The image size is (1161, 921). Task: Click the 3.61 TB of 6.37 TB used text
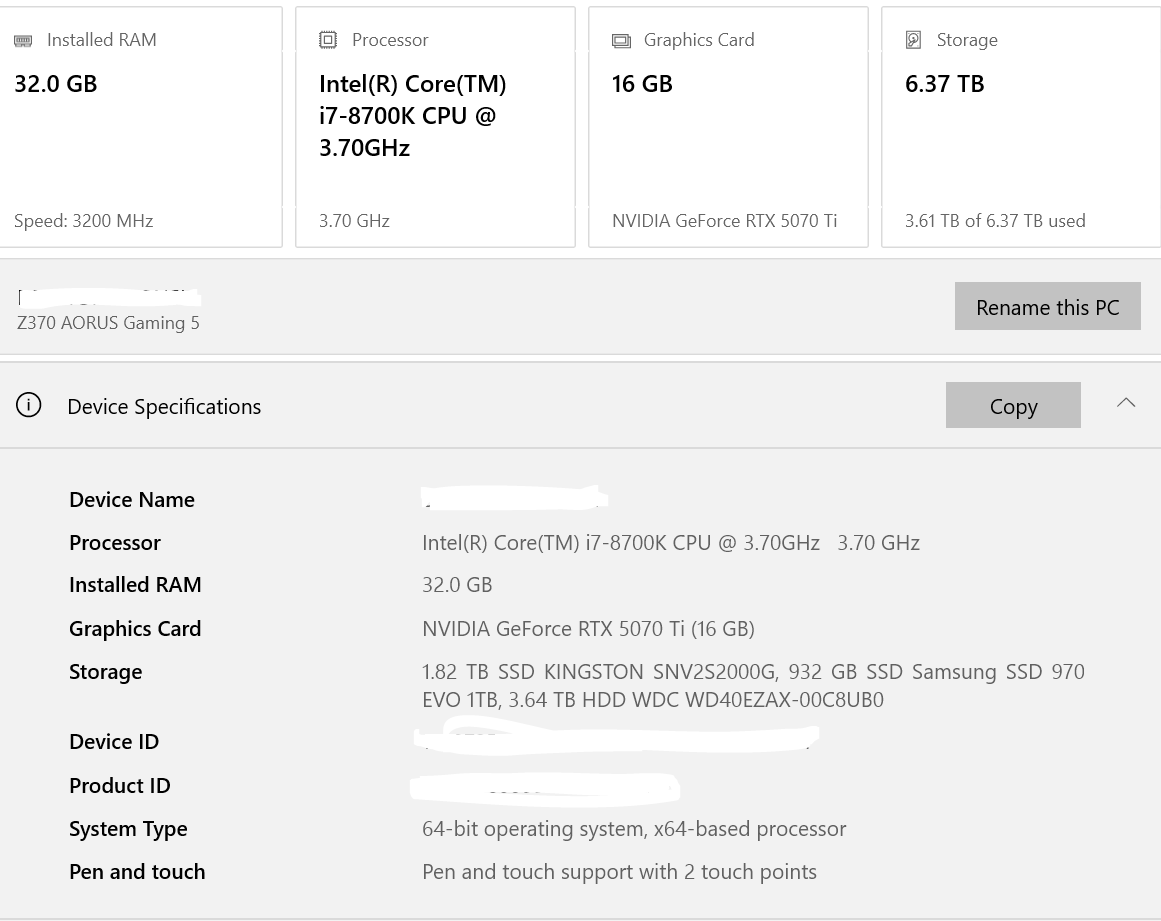[995, 221]
